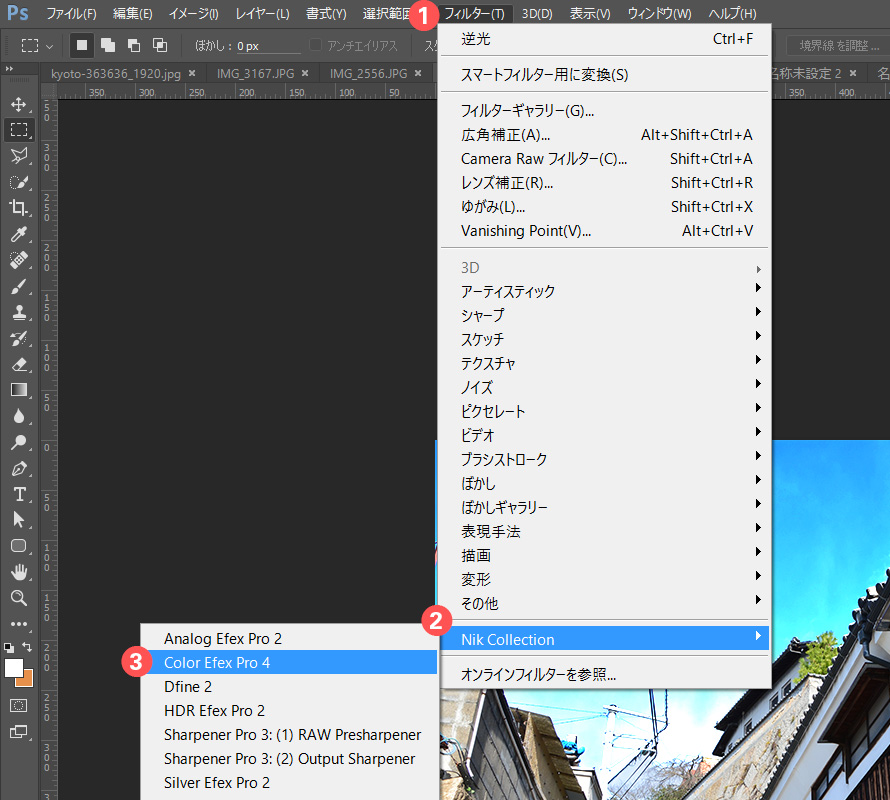Choose Intersect with Selection mode
890x800 pixels.
(160, 45)
